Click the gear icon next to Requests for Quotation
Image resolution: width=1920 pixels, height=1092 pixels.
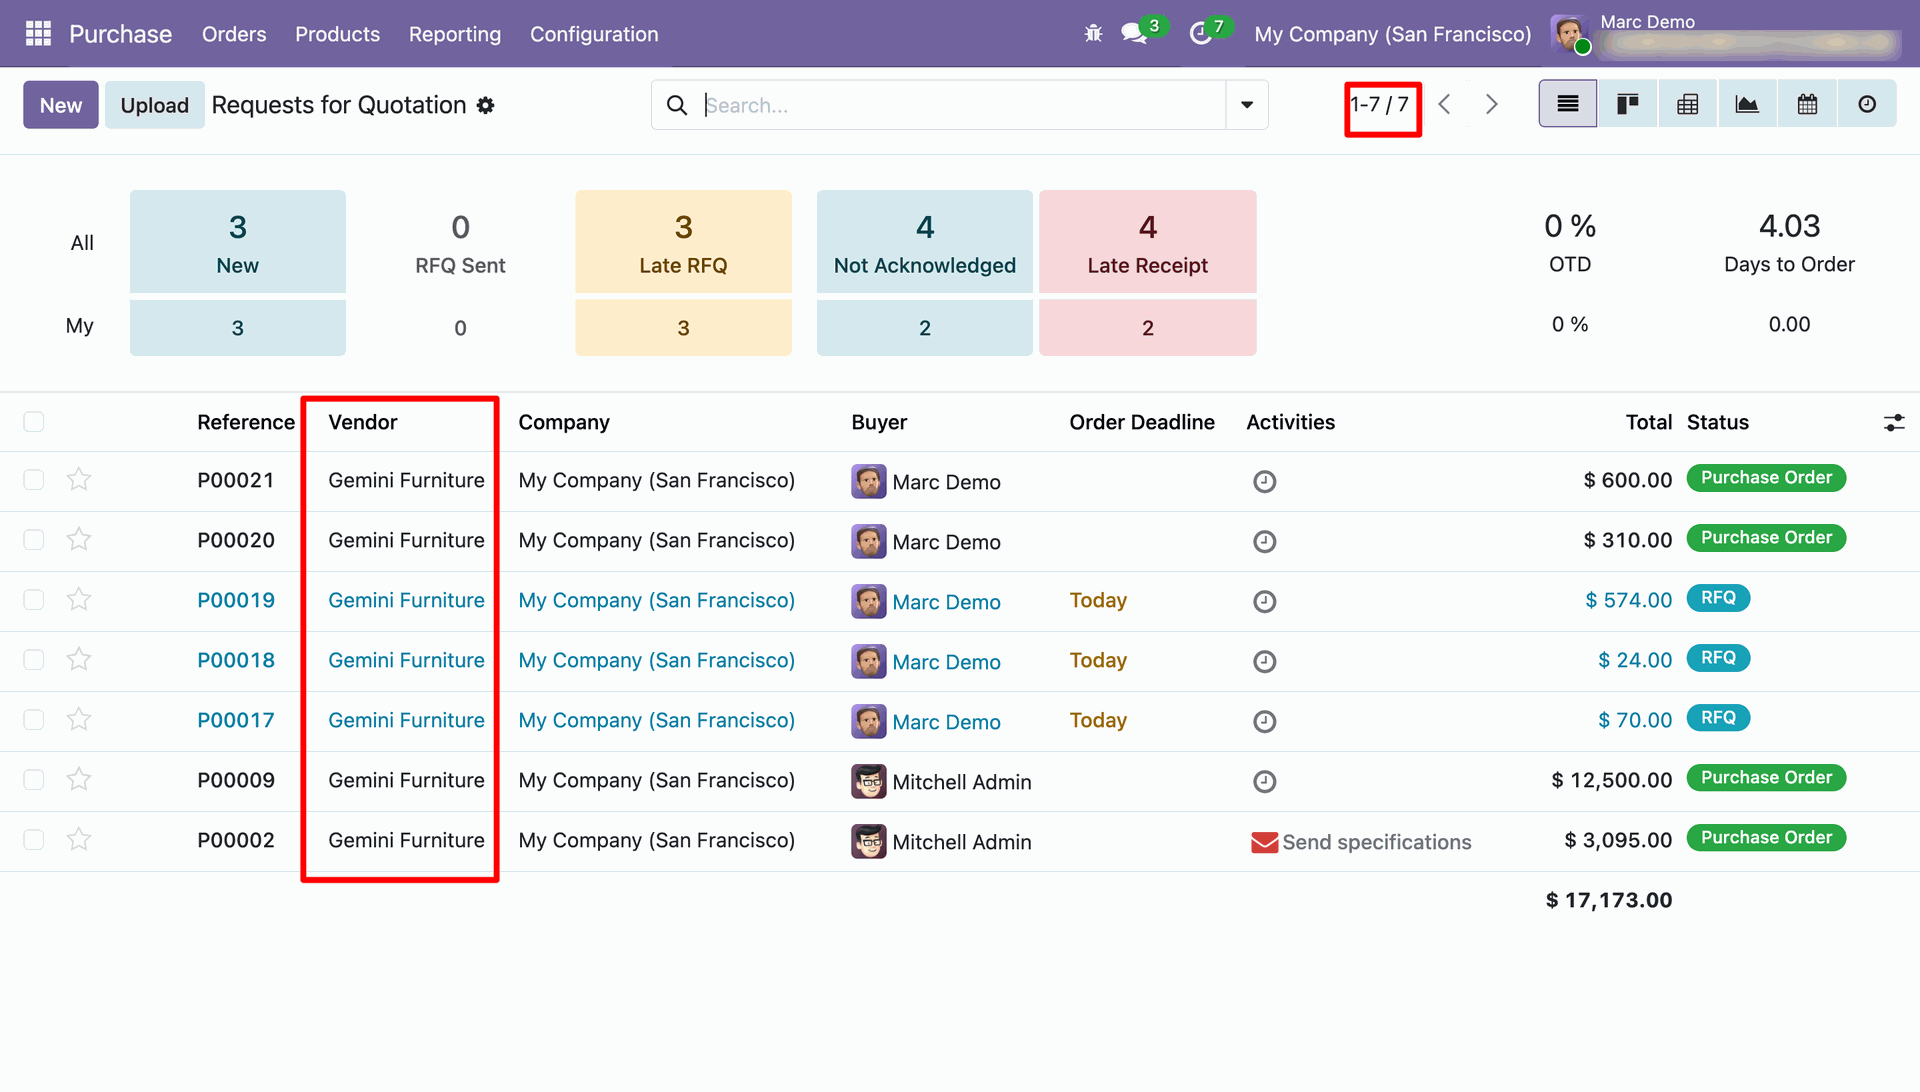pos(486,106)
